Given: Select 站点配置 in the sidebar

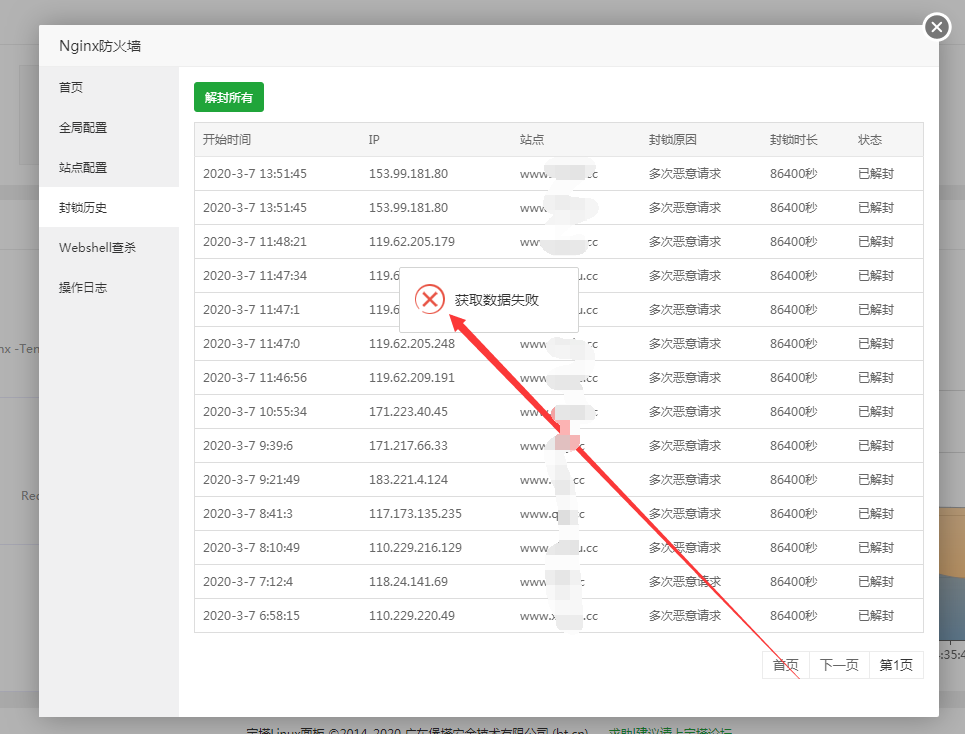Looking at the screenshot, I should point(83,168).
